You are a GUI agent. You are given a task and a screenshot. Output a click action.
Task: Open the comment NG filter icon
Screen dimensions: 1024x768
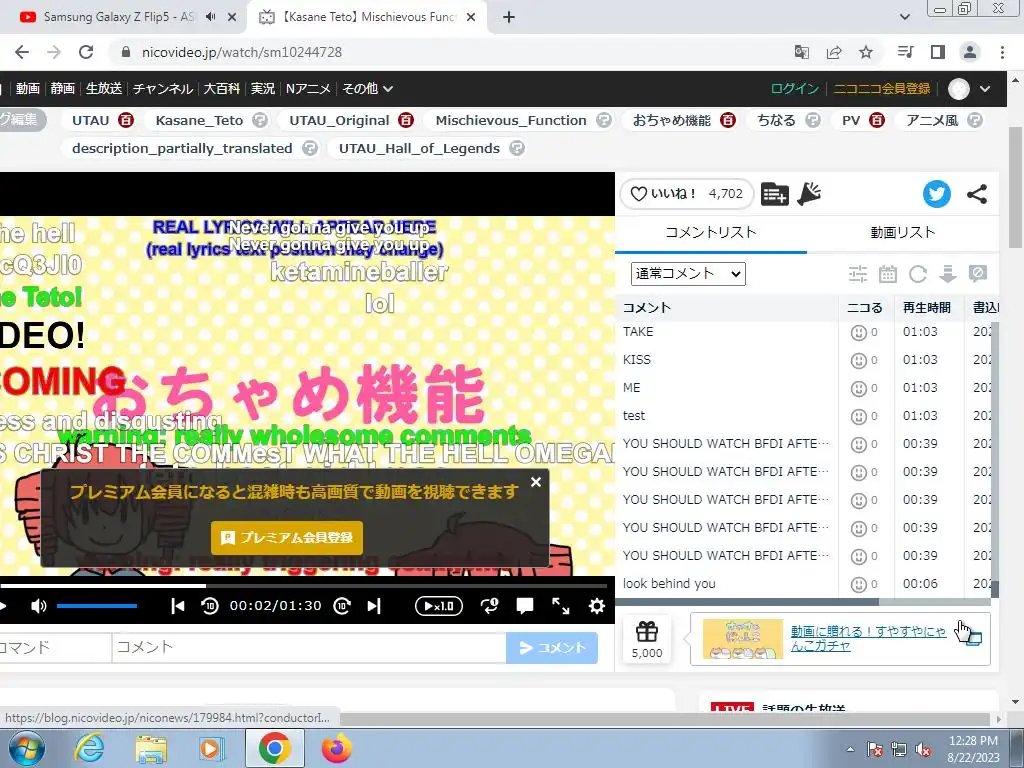tap(978, 274)
